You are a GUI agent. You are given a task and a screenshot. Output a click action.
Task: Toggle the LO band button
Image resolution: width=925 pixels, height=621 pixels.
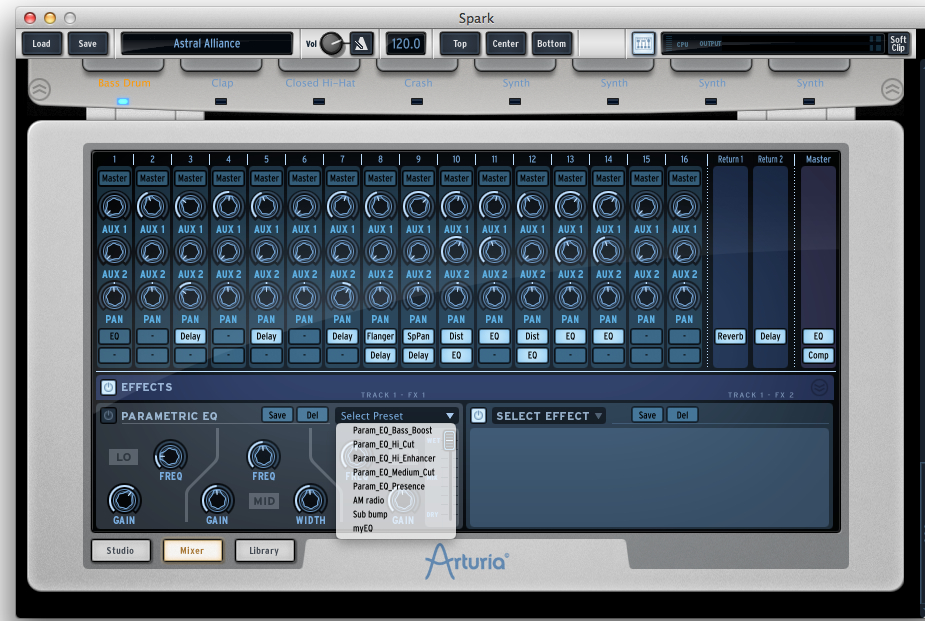[123, 456]
